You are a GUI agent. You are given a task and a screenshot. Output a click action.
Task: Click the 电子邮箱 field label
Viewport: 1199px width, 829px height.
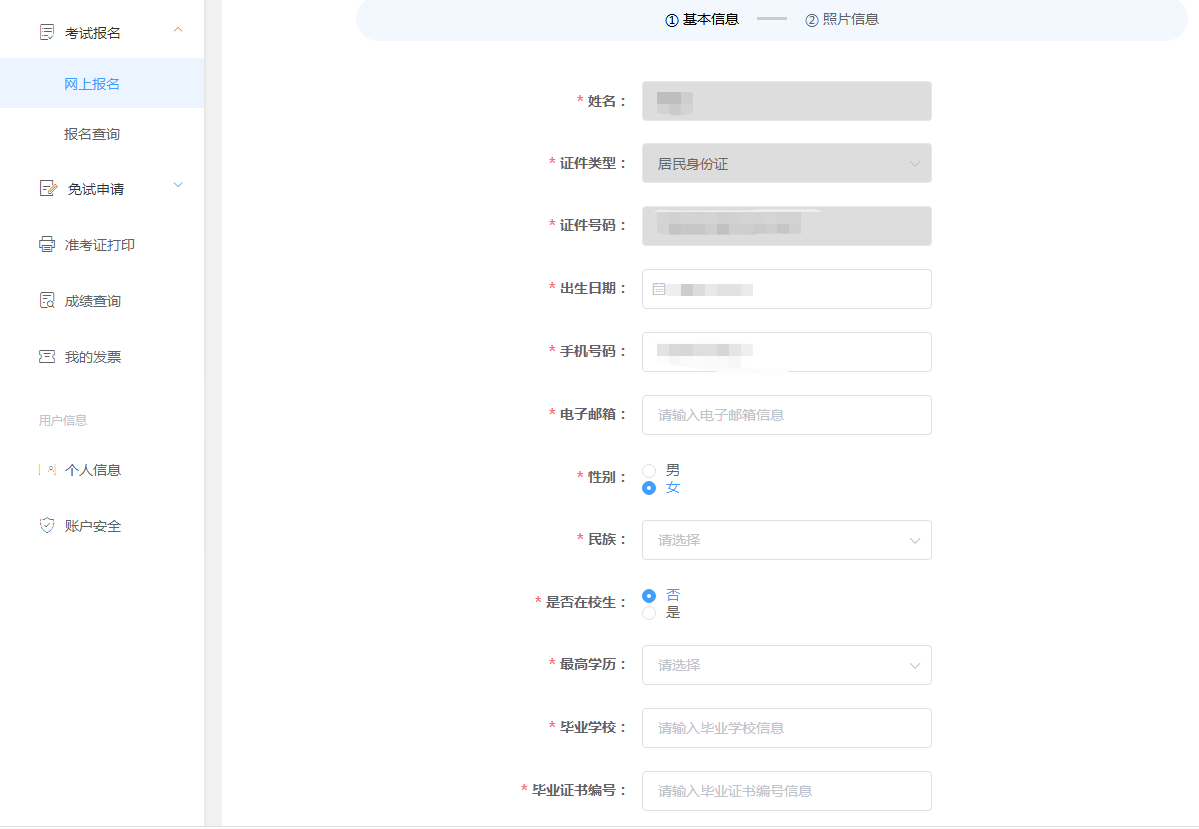coord(593,414)
